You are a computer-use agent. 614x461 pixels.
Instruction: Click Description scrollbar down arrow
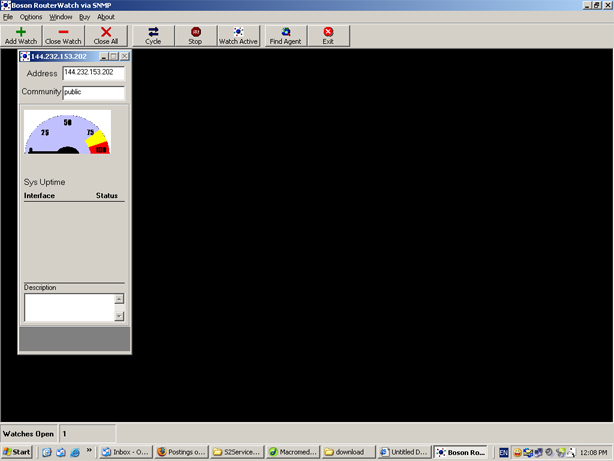coord(119,316)
